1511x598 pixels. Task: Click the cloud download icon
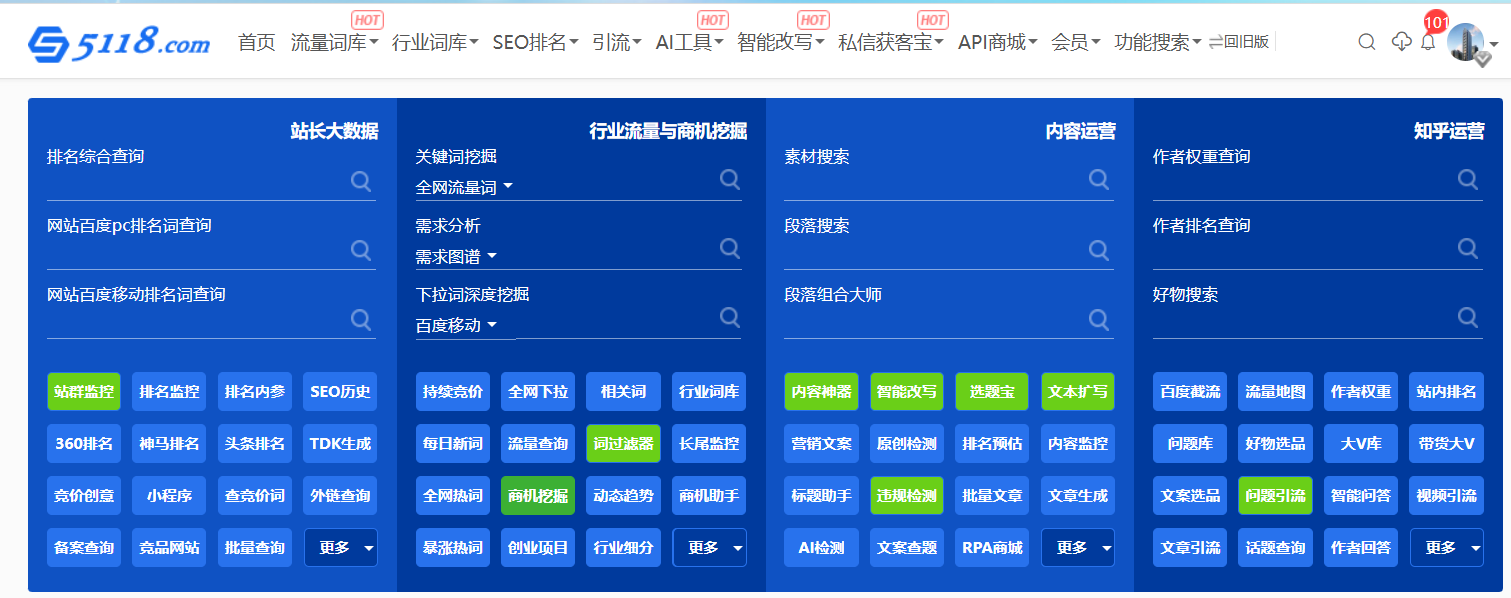tap(1402, 42)
